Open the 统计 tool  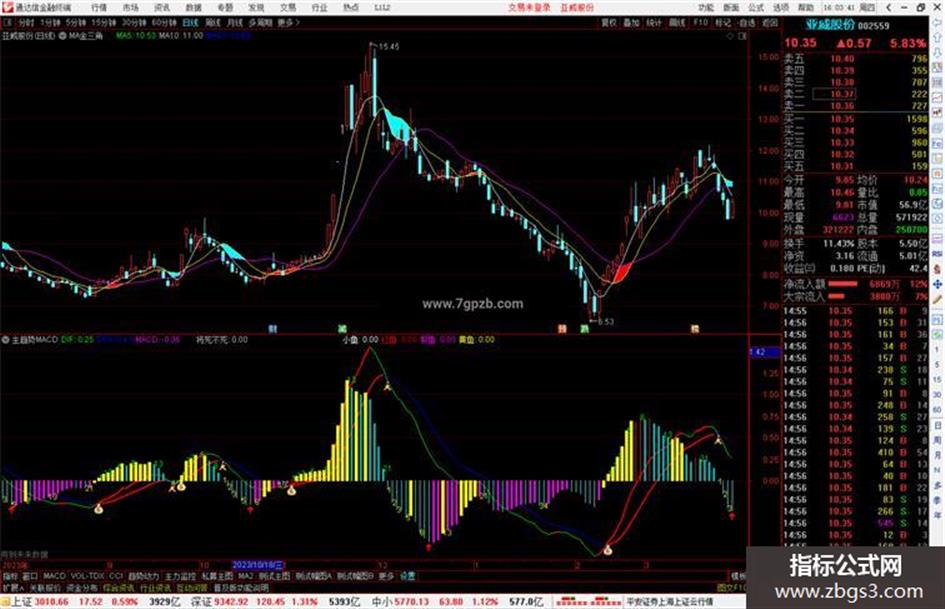(x=654, y=22)
